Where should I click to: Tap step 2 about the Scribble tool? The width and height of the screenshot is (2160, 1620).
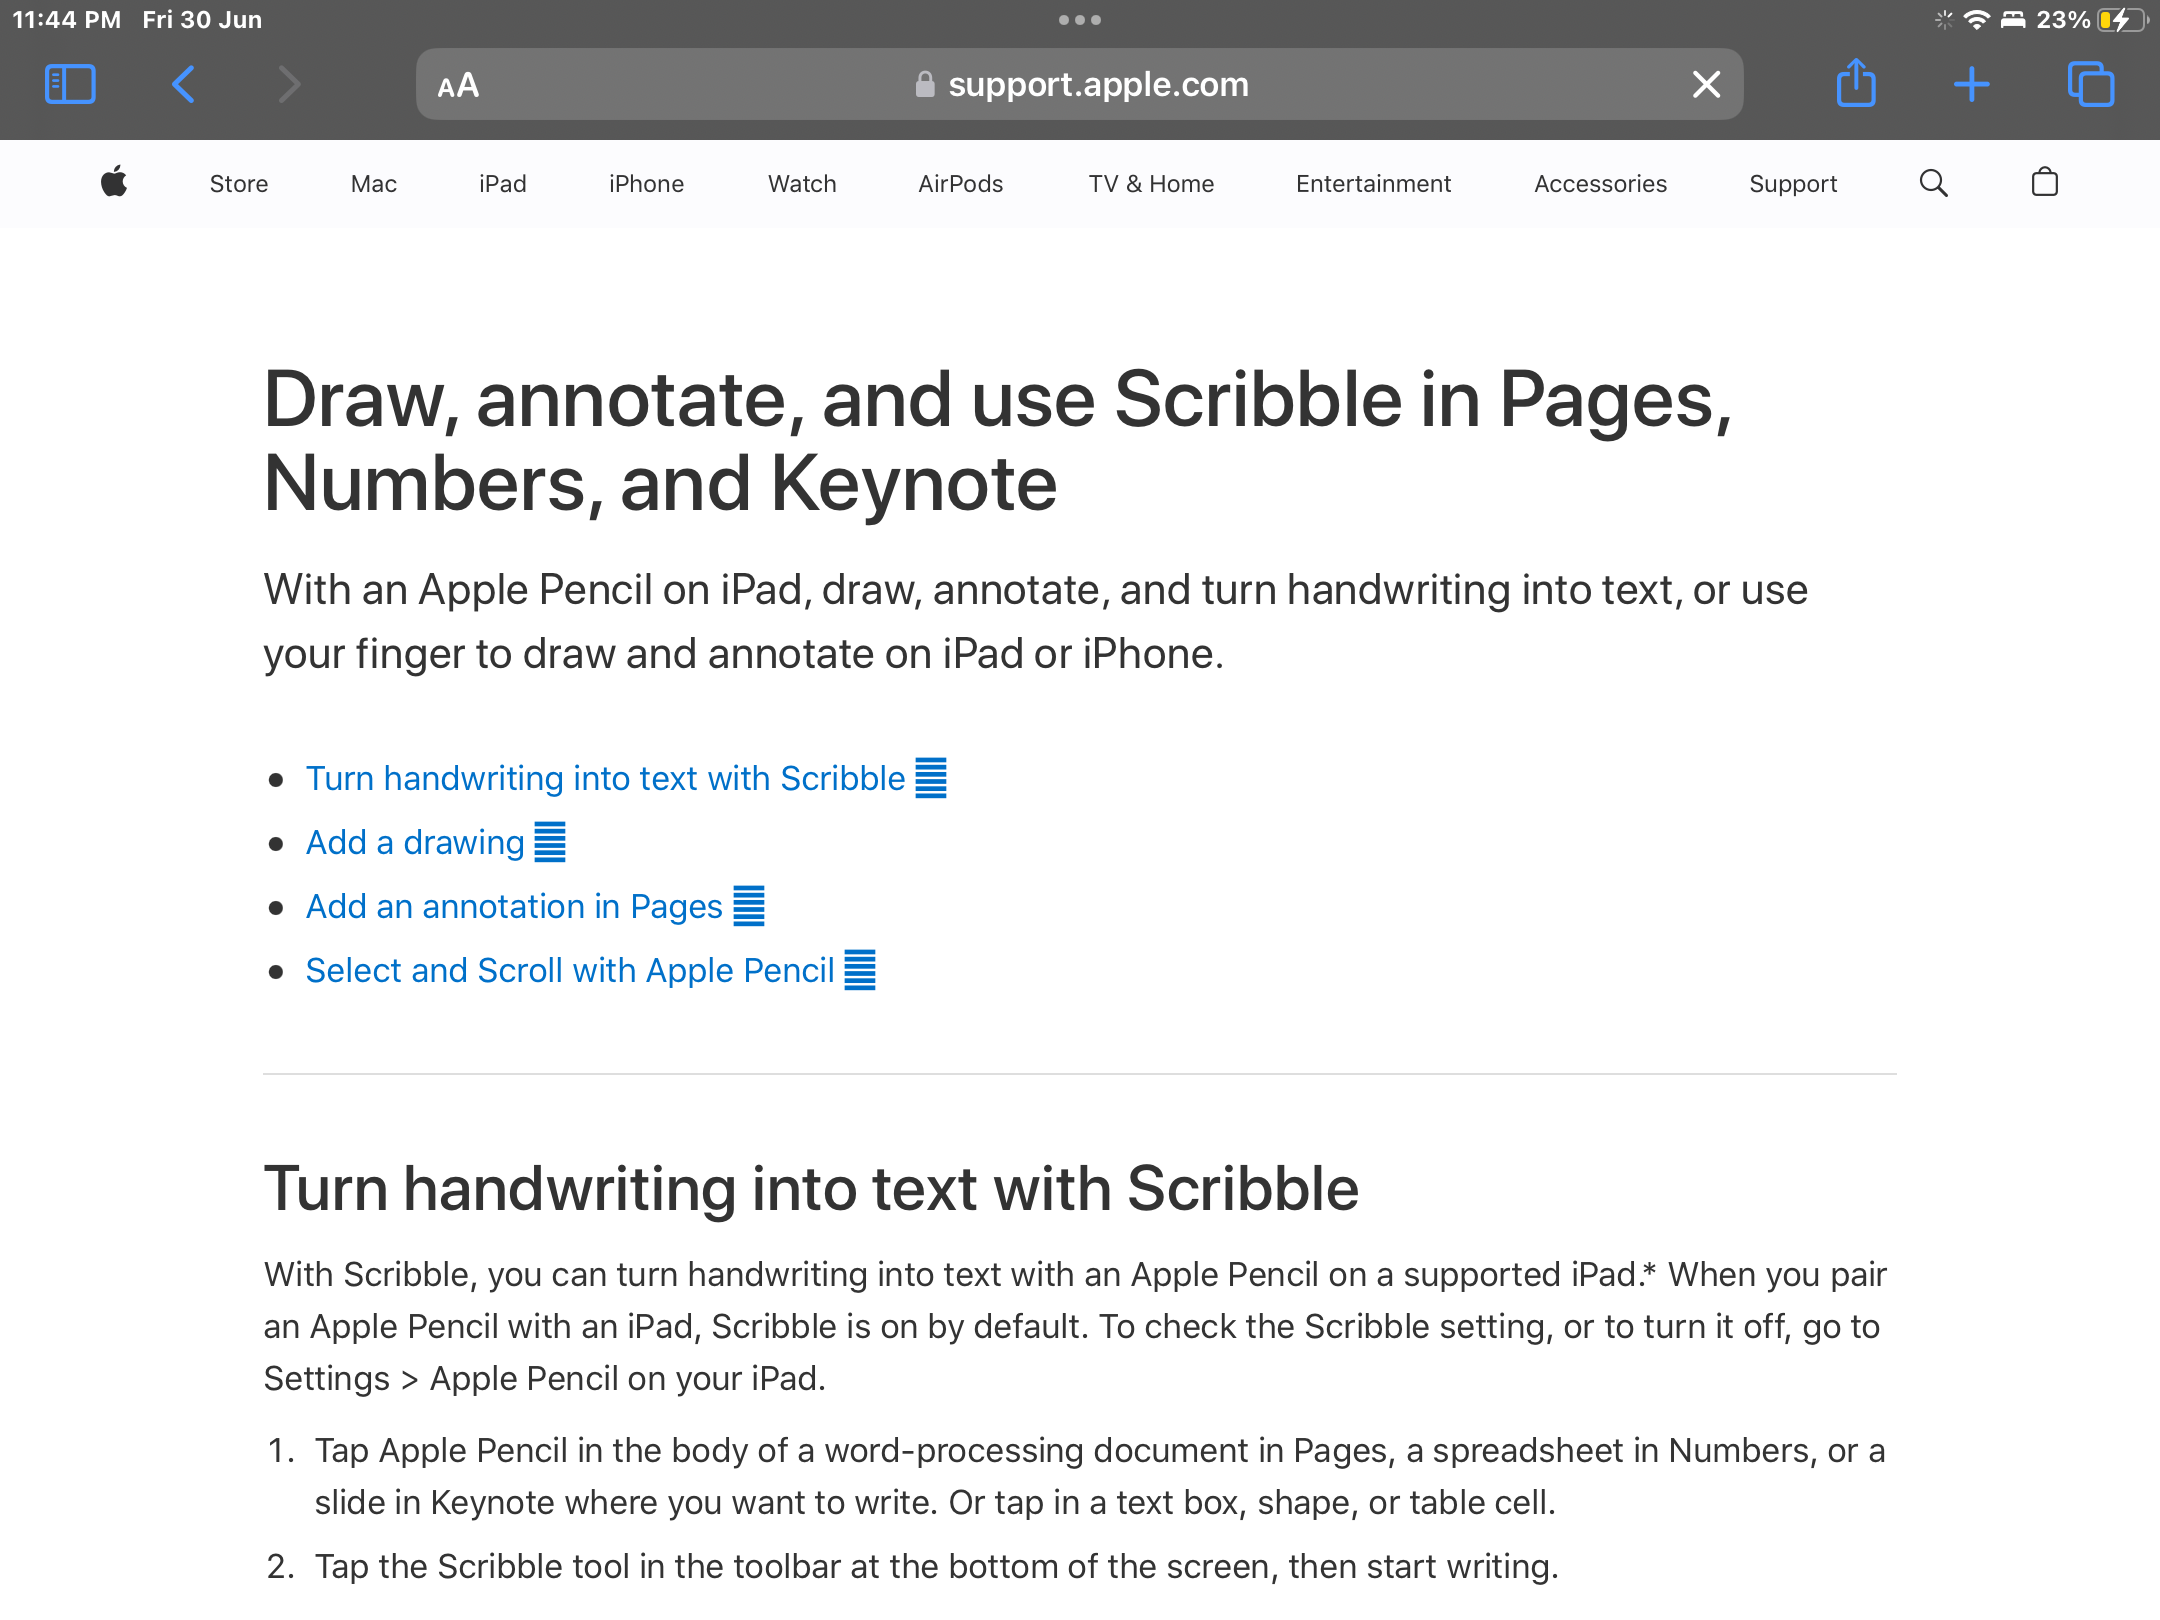pyautogui.click(x=937, y=1567)
